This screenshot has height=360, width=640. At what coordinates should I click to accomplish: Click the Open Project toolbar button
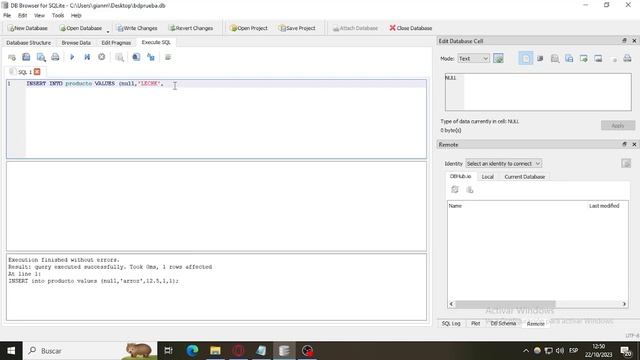tap(249, 28)
